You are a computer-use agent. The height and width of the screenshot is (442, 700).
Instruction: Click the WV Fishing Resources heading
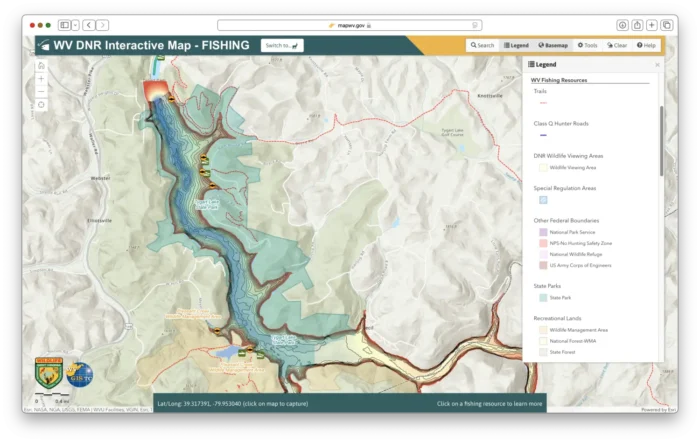[x=559, y=80]
